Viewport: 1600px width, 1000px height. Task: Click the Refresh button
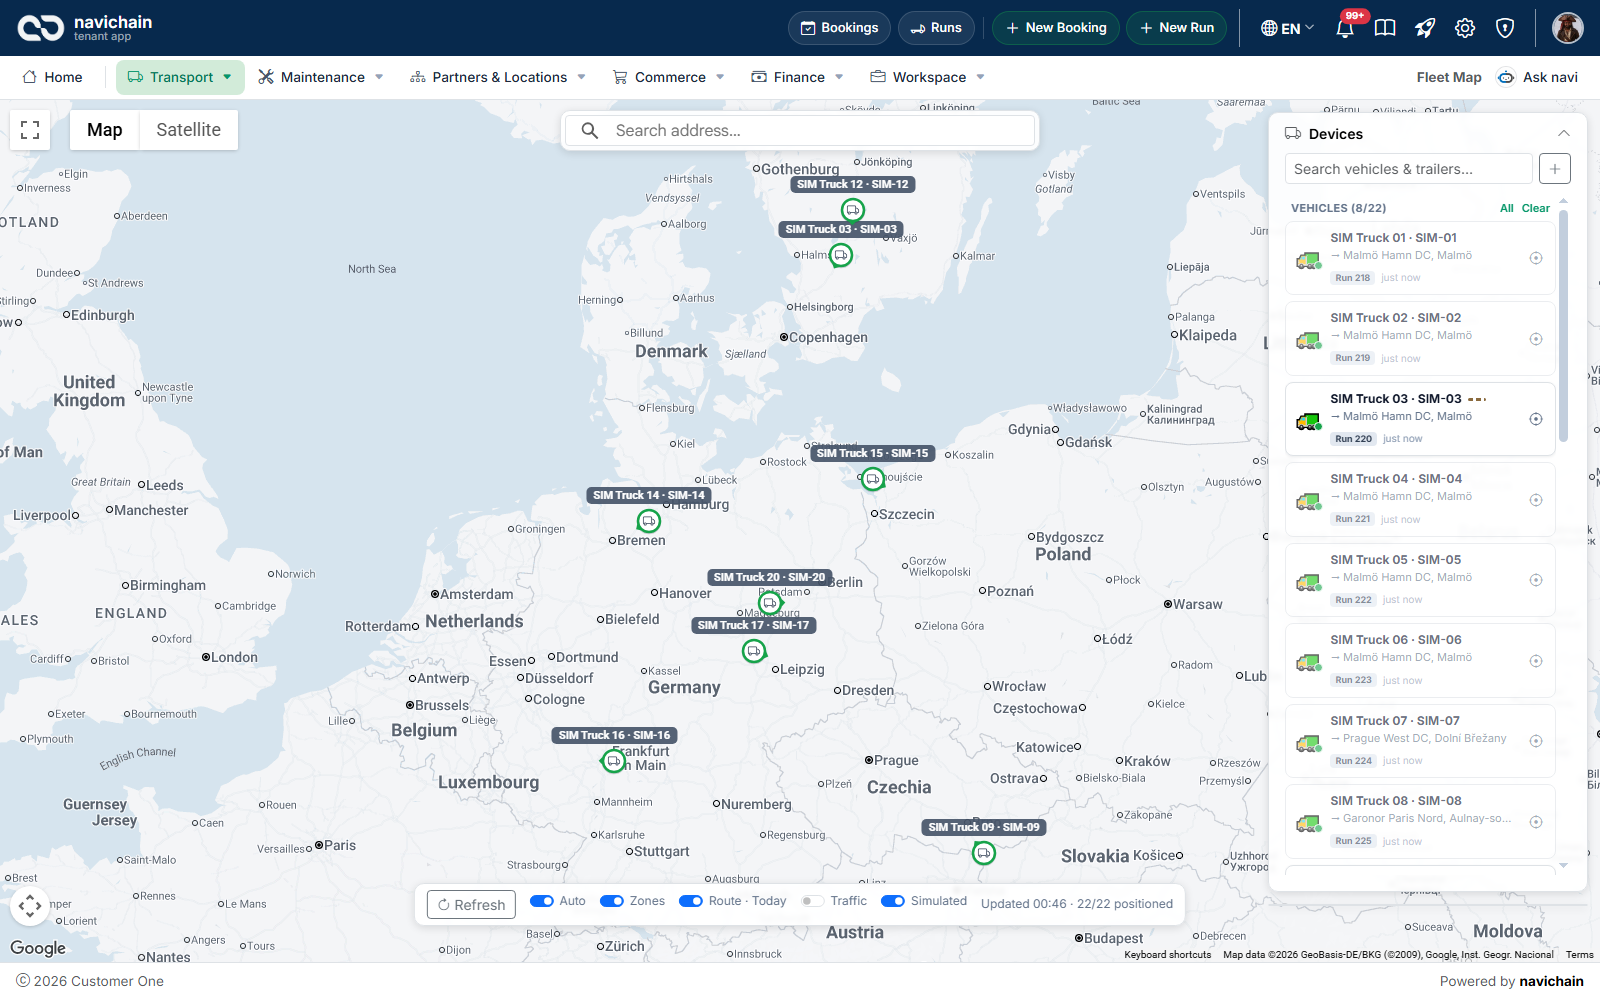pyautogui.click(x=471, y=905)
